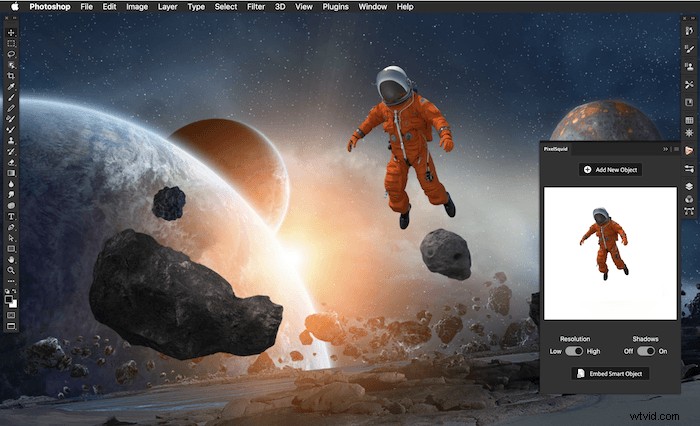
Task: Expand the left toolbar double-arrow
Action: click(x=15, y=18)
